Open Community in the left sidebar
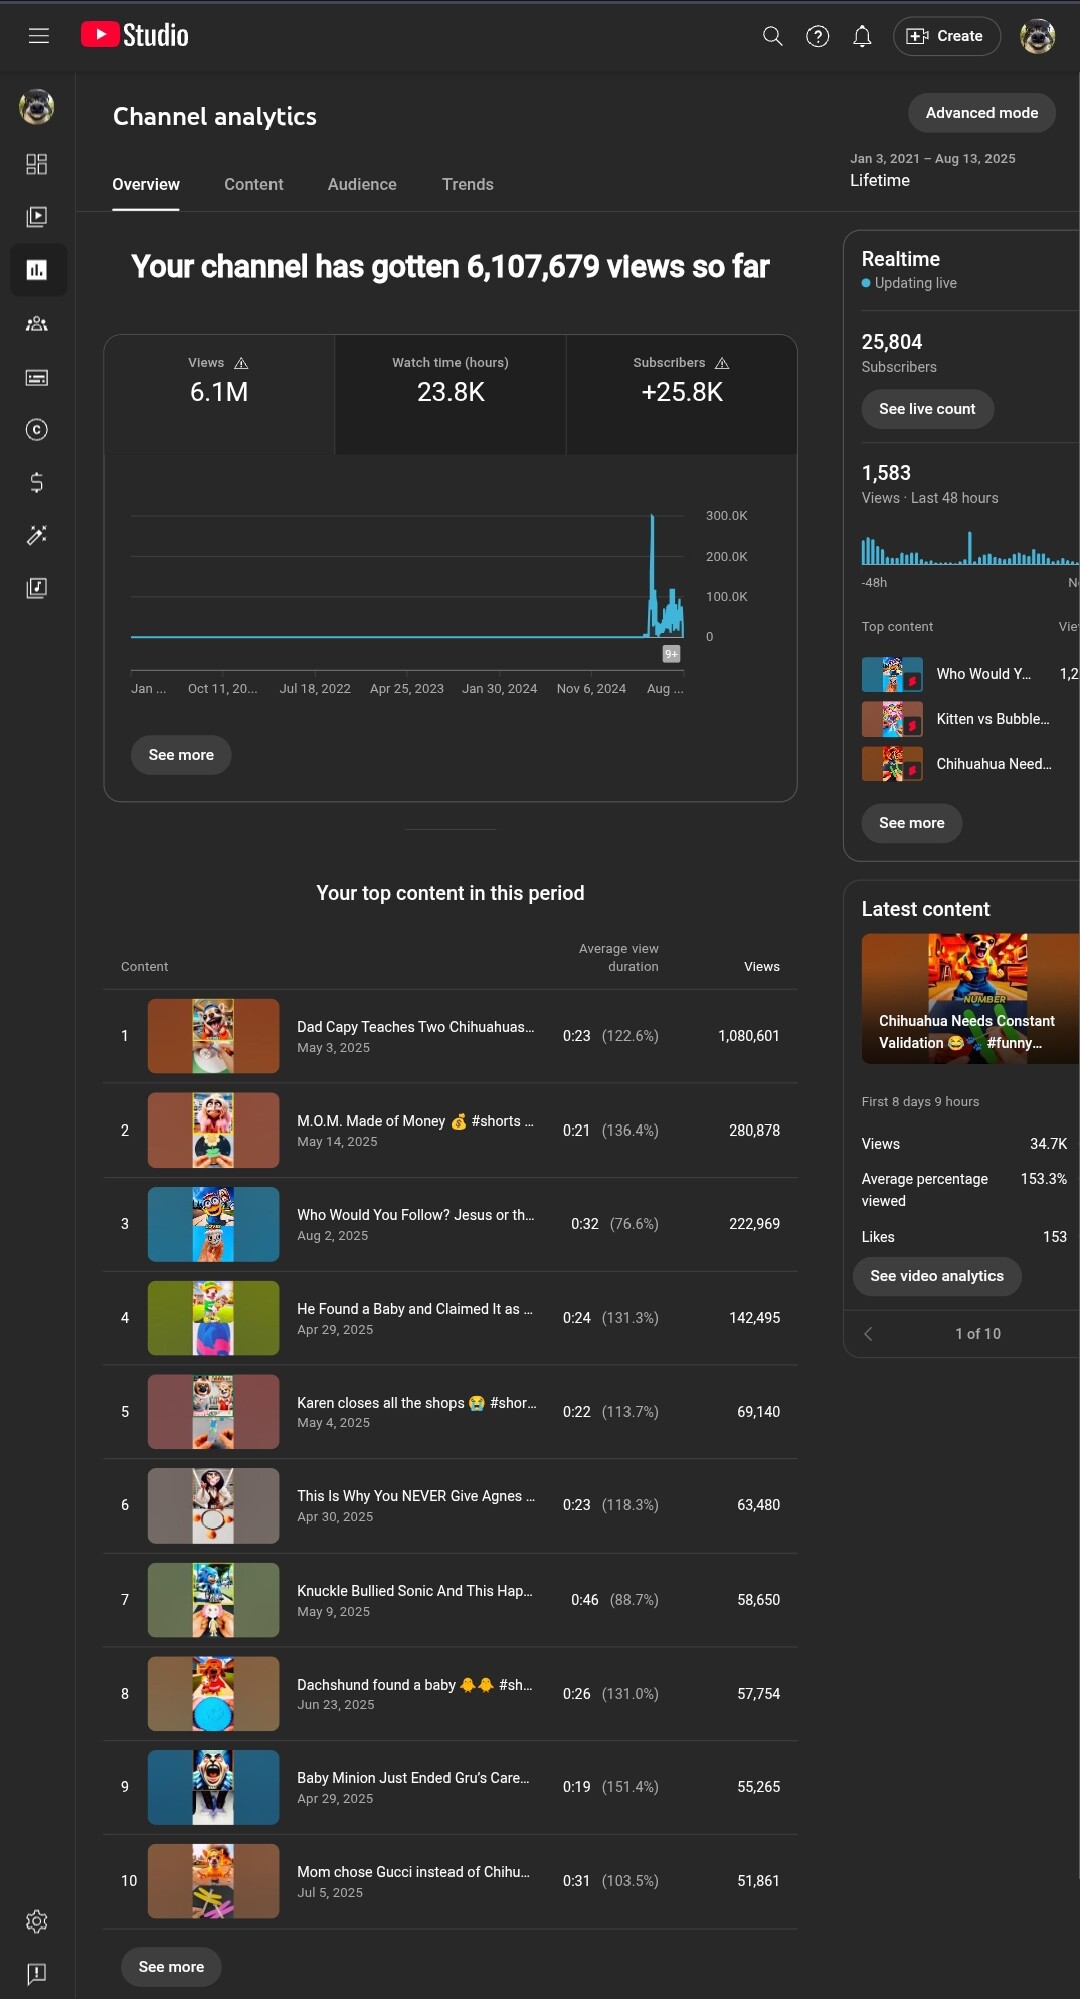Viewport: 1080px width, 1999px height. [x=37, y=324]
